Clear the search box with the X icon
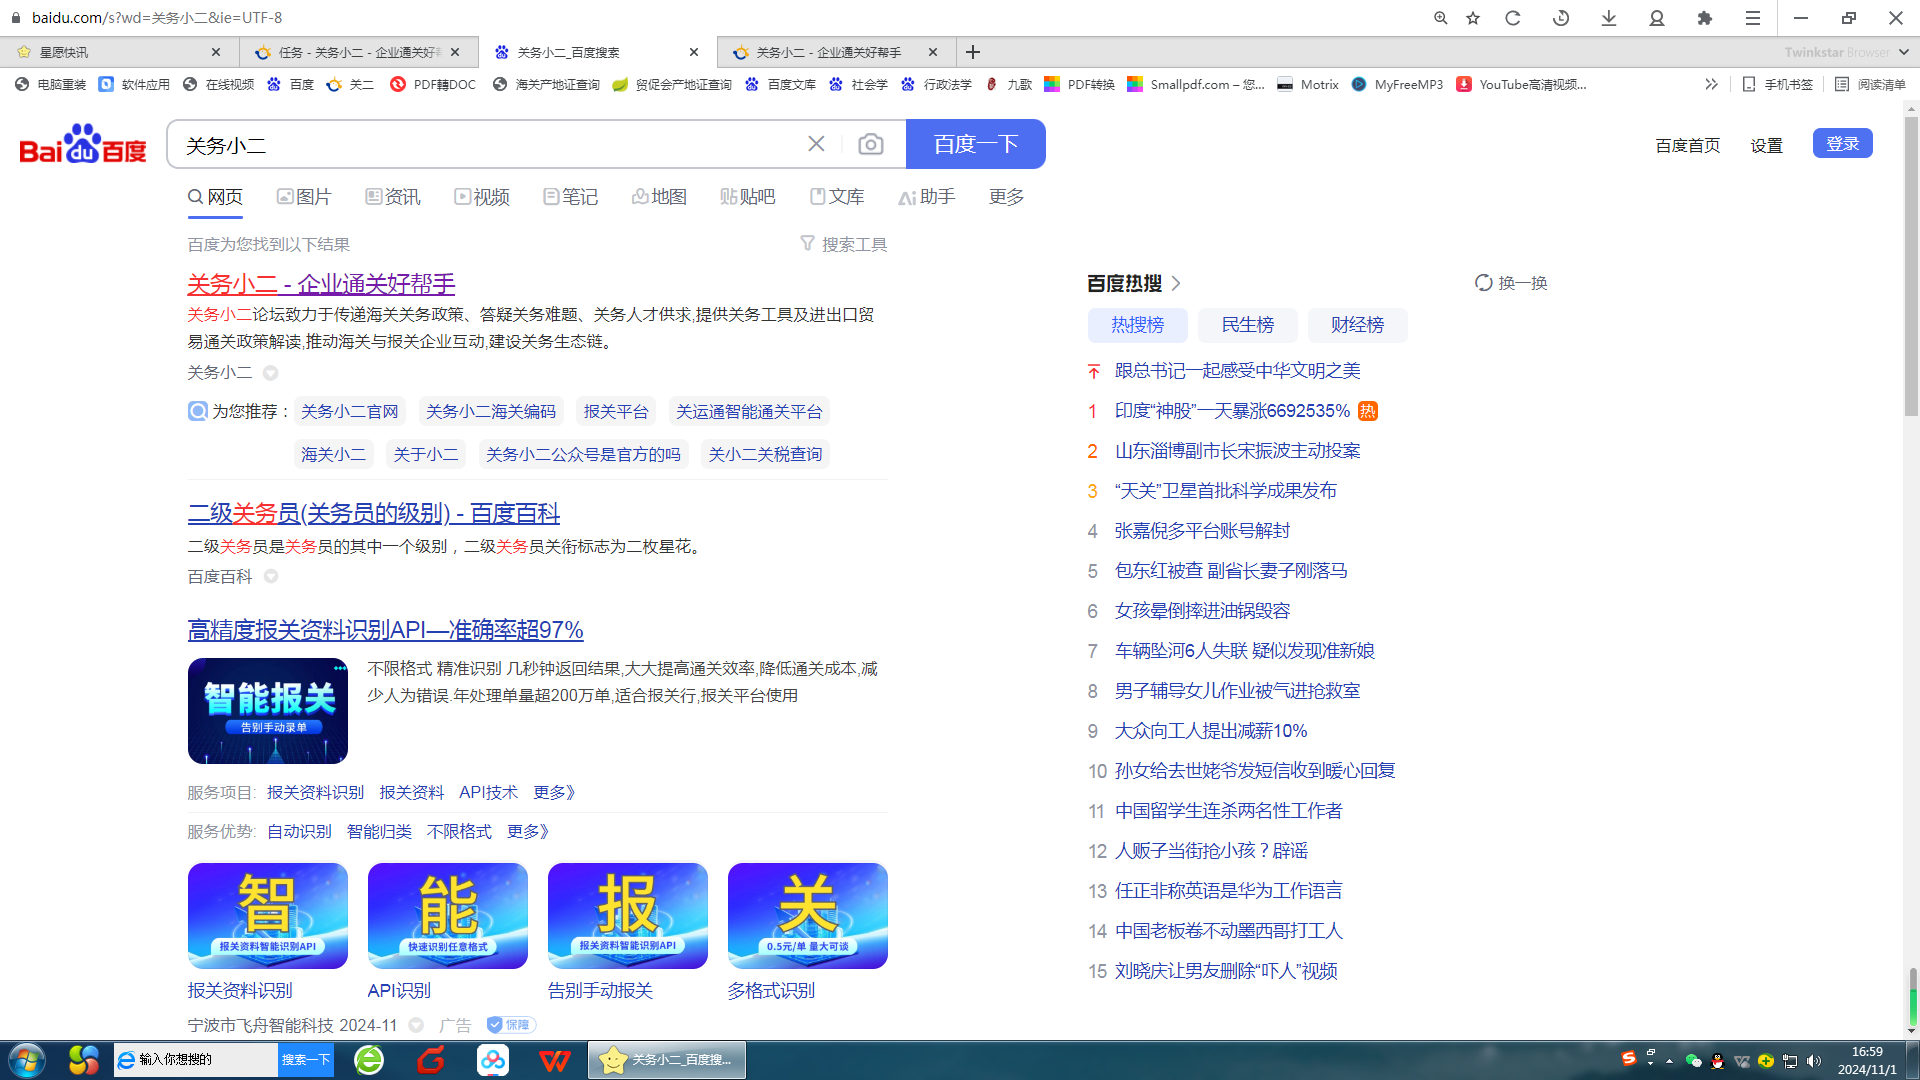Screen dimensions: 1920x1080 pyautogui.click(x=816, y=144)
